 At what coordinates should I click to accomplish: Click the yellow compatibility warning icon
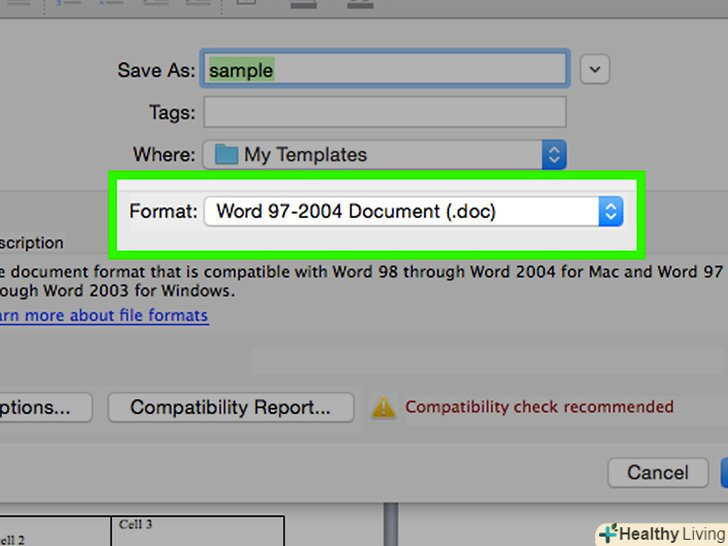[x=383, y=407]
